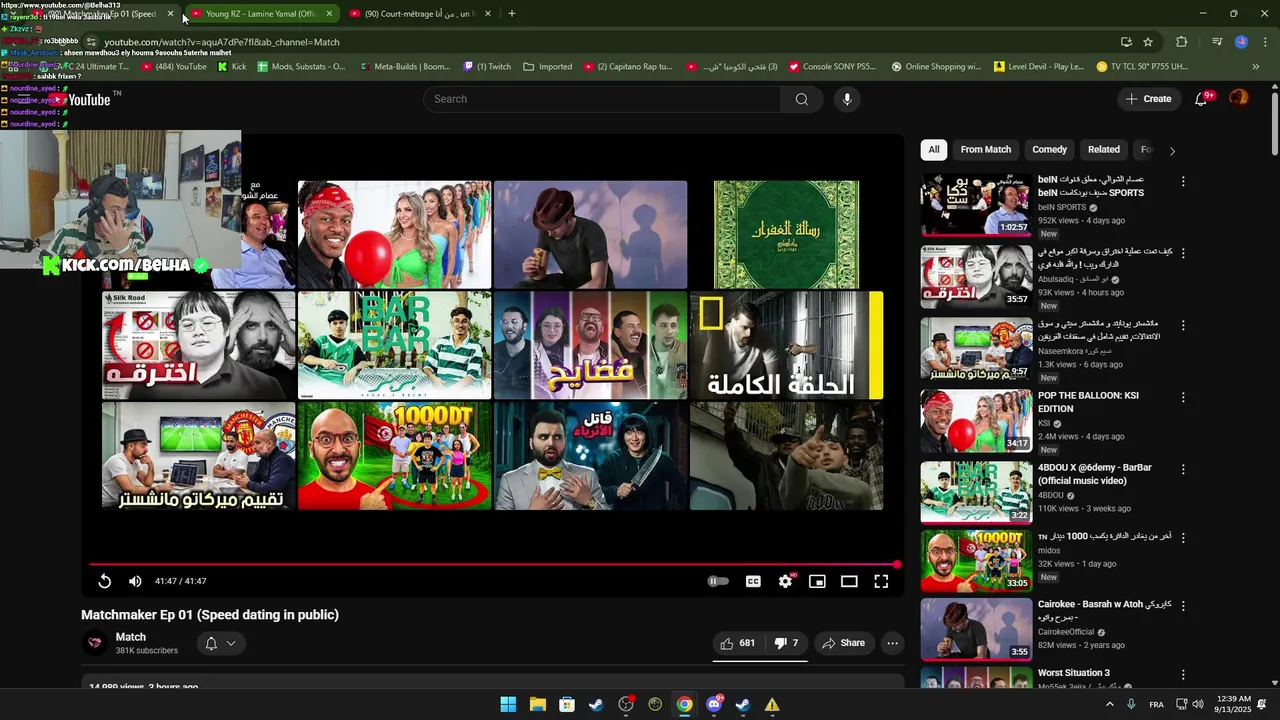Screen dimensions: 1280x720
Task: Open POP THE BALLOON: KSI EDITION title
Action: pos(1088,402)
